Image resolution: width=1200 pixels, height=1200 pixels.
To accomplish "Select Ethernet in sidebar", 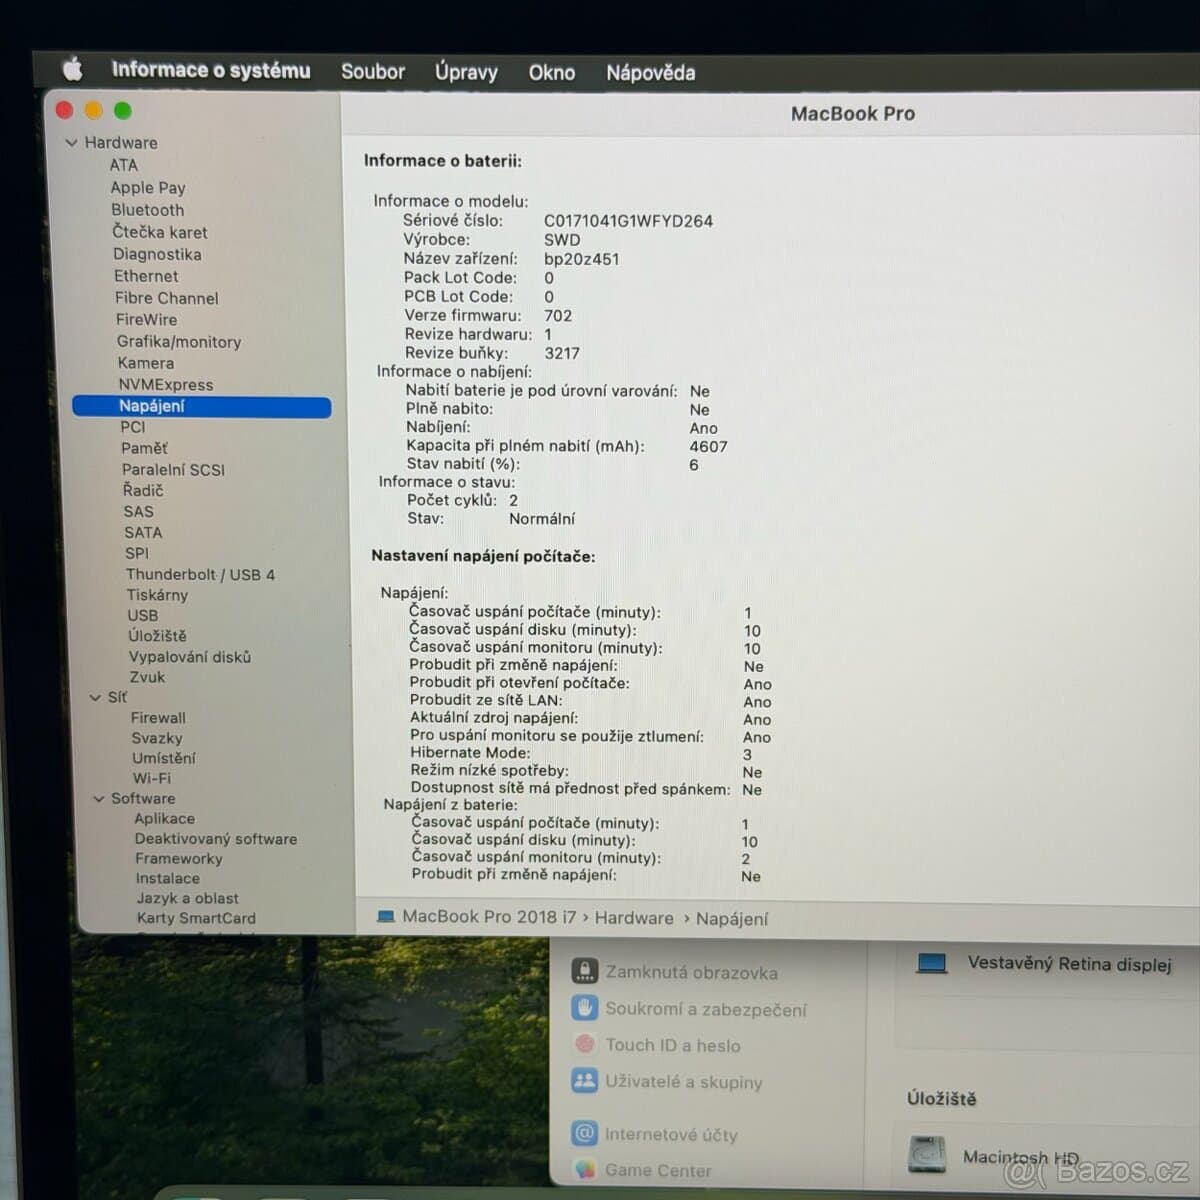I will (x=146, y=276).
